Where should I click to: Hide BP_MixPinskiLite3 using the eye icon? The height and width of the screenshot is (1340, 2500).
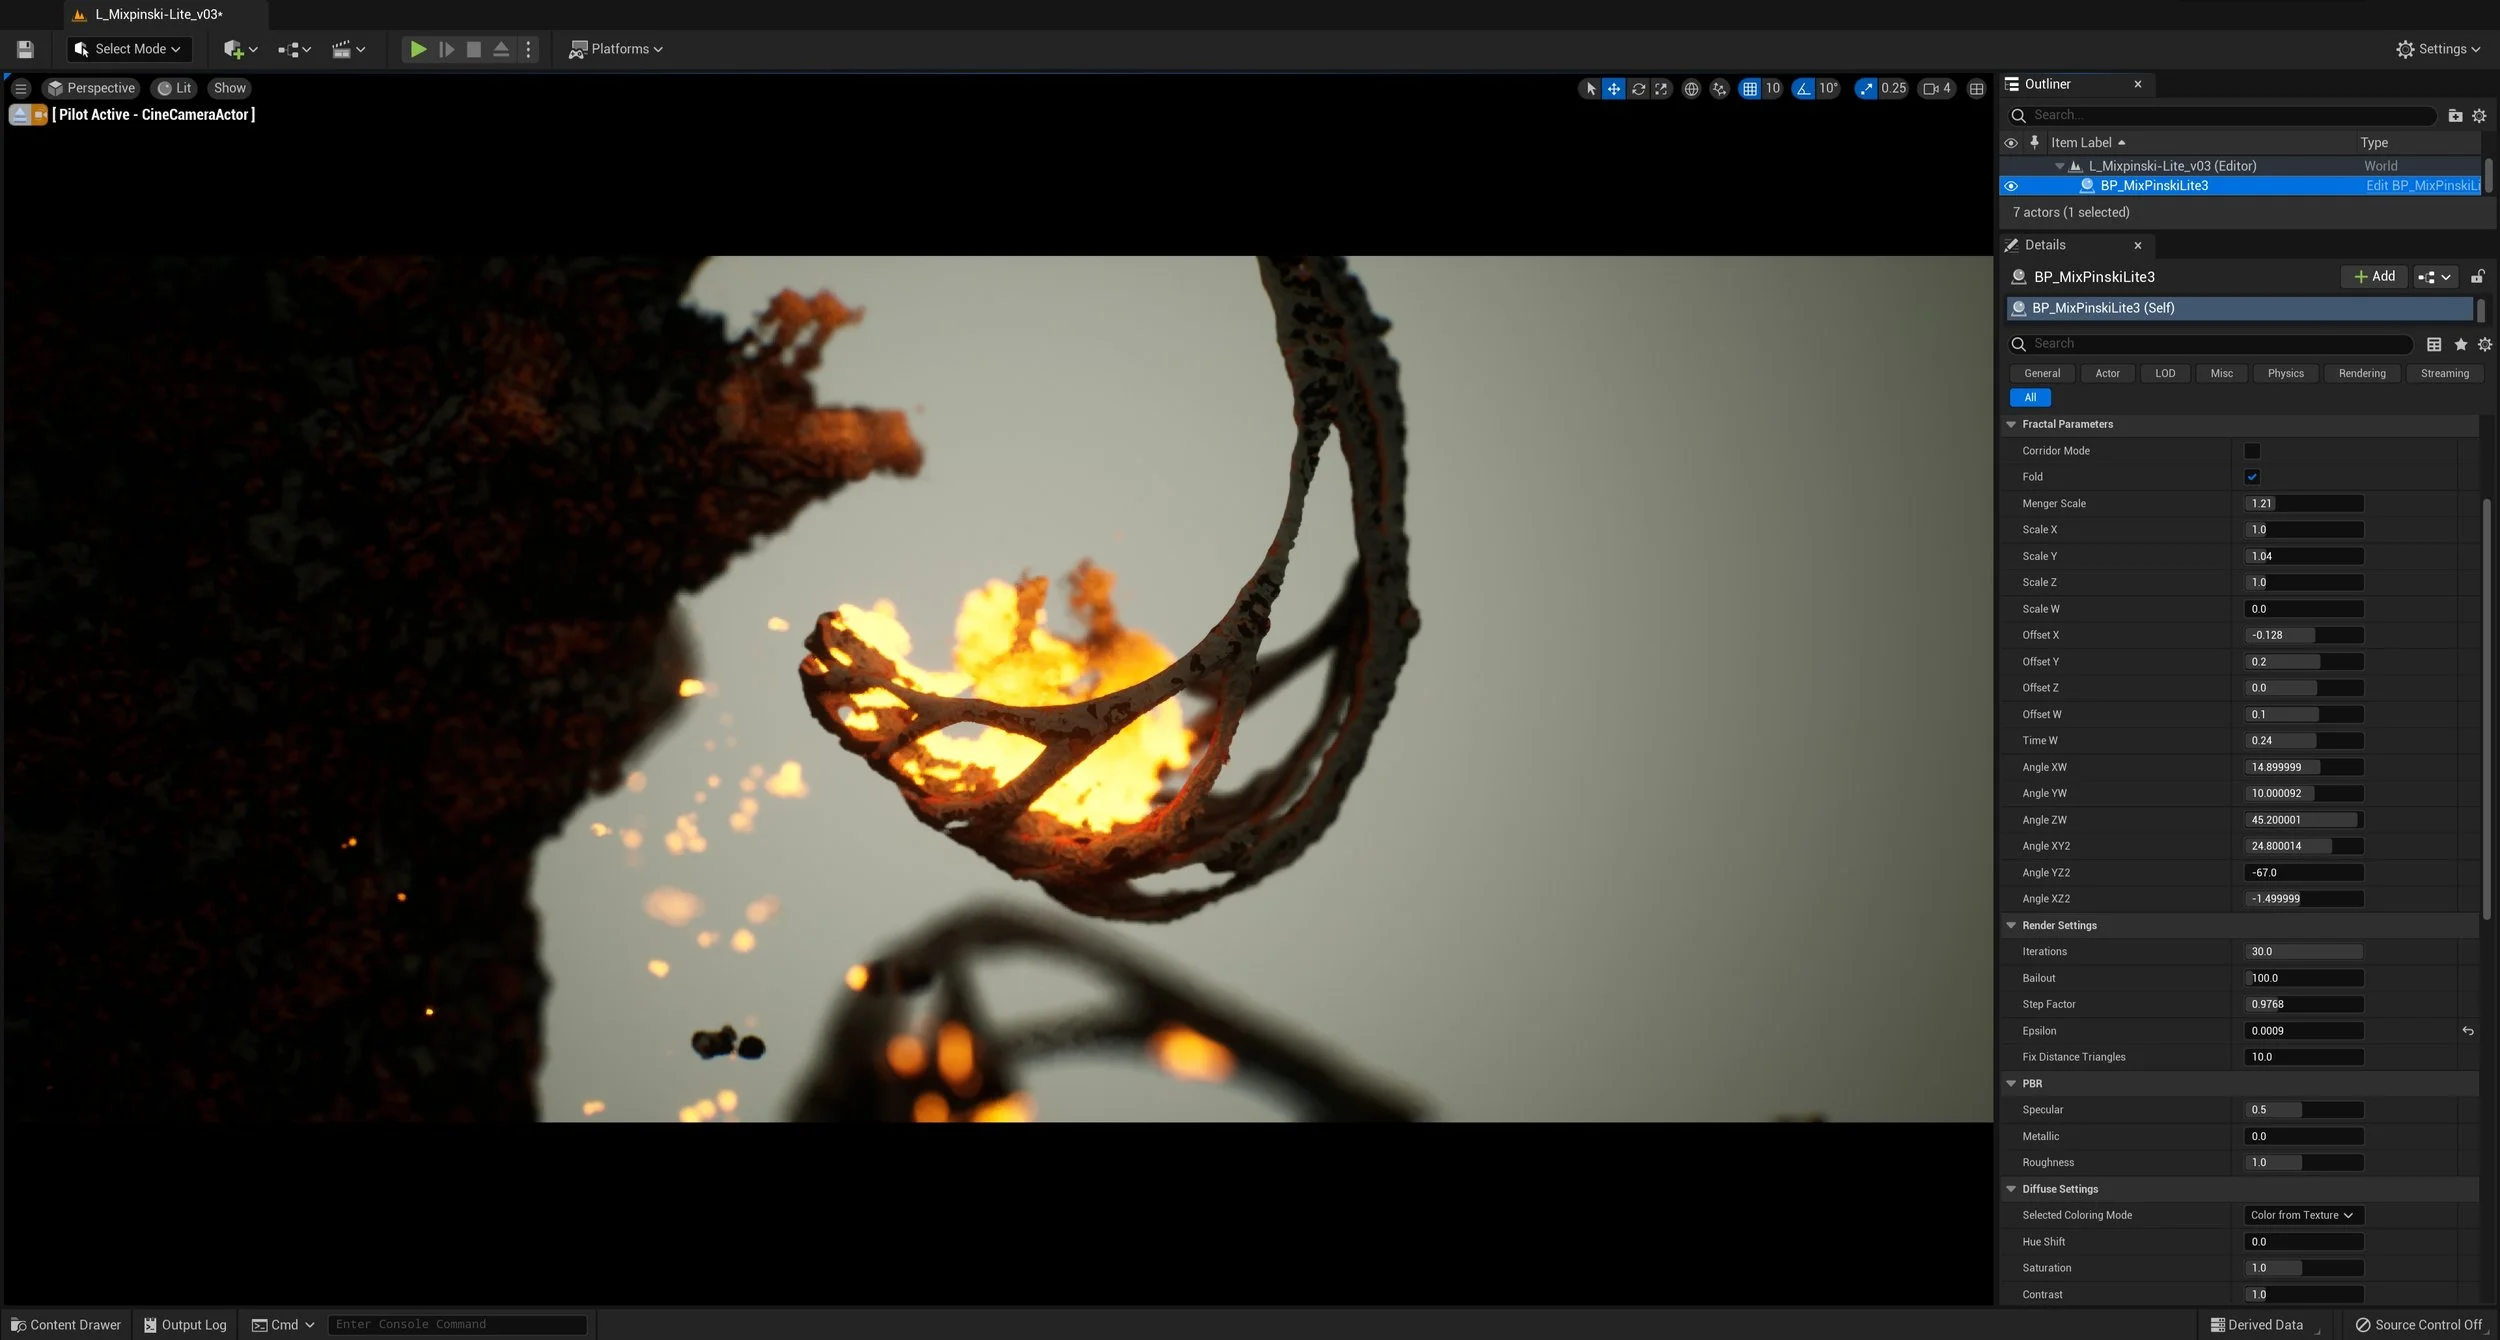coord(2011,186)
